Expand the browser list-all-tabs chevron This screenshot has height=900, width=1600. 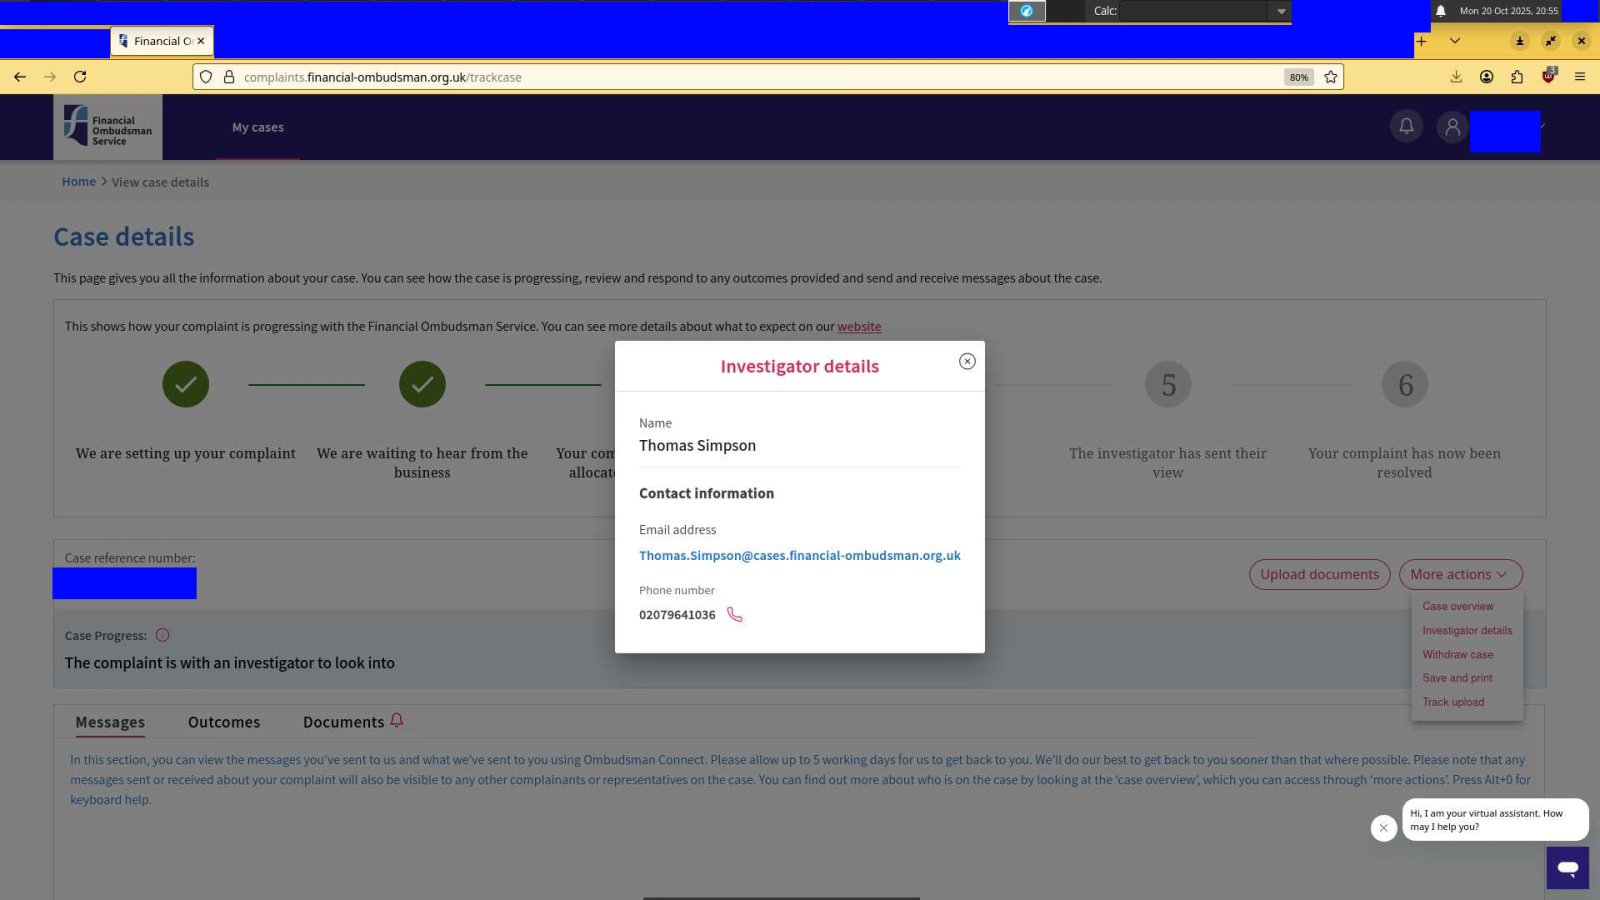coord(1454,41)
